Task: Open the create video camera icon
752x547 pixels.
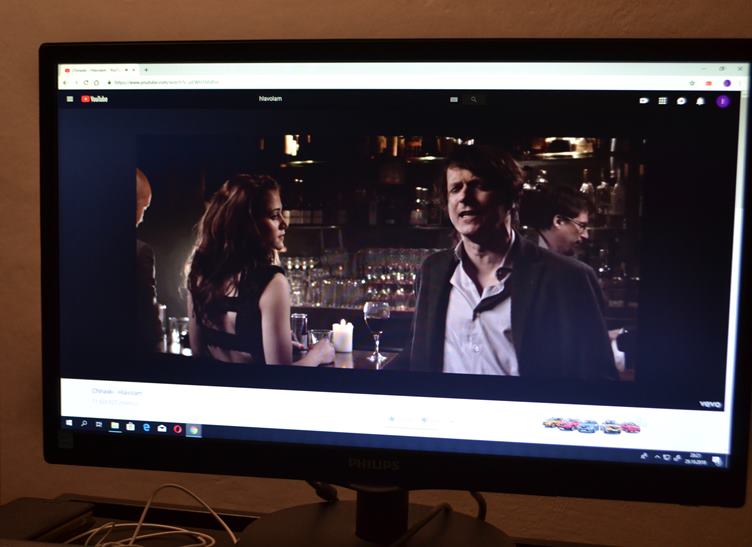Action: 644,101
